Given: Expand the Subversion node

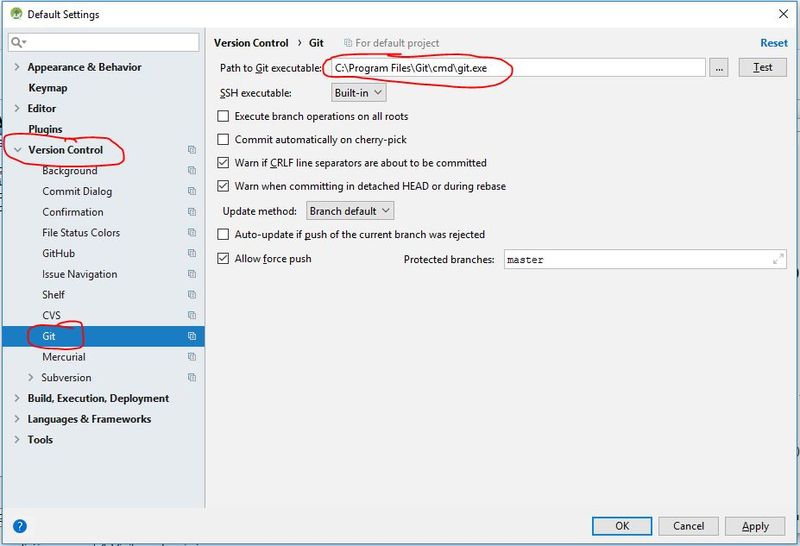Looking at the screenshot, I should [31, 378].
